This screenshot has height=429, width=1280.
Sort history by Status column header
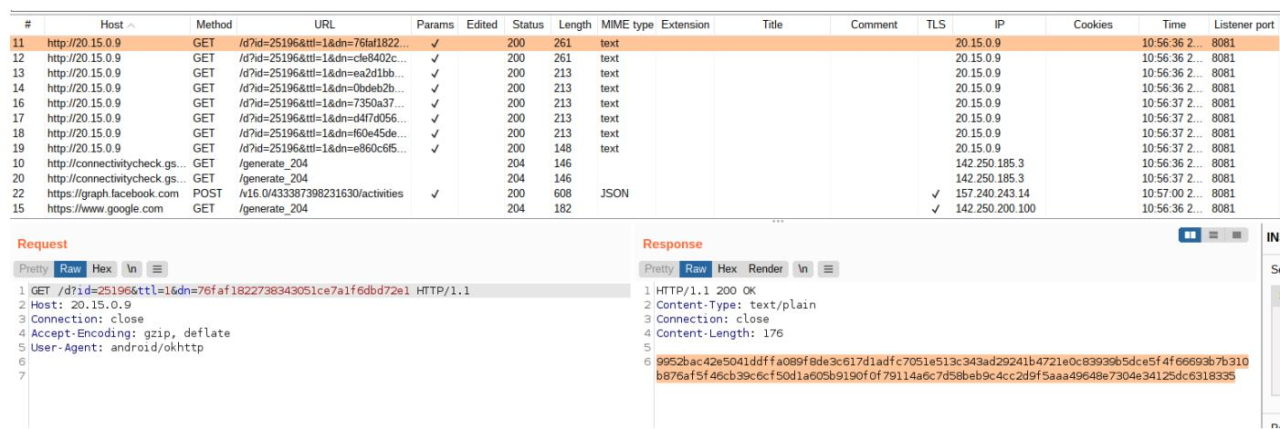[527, 24]
